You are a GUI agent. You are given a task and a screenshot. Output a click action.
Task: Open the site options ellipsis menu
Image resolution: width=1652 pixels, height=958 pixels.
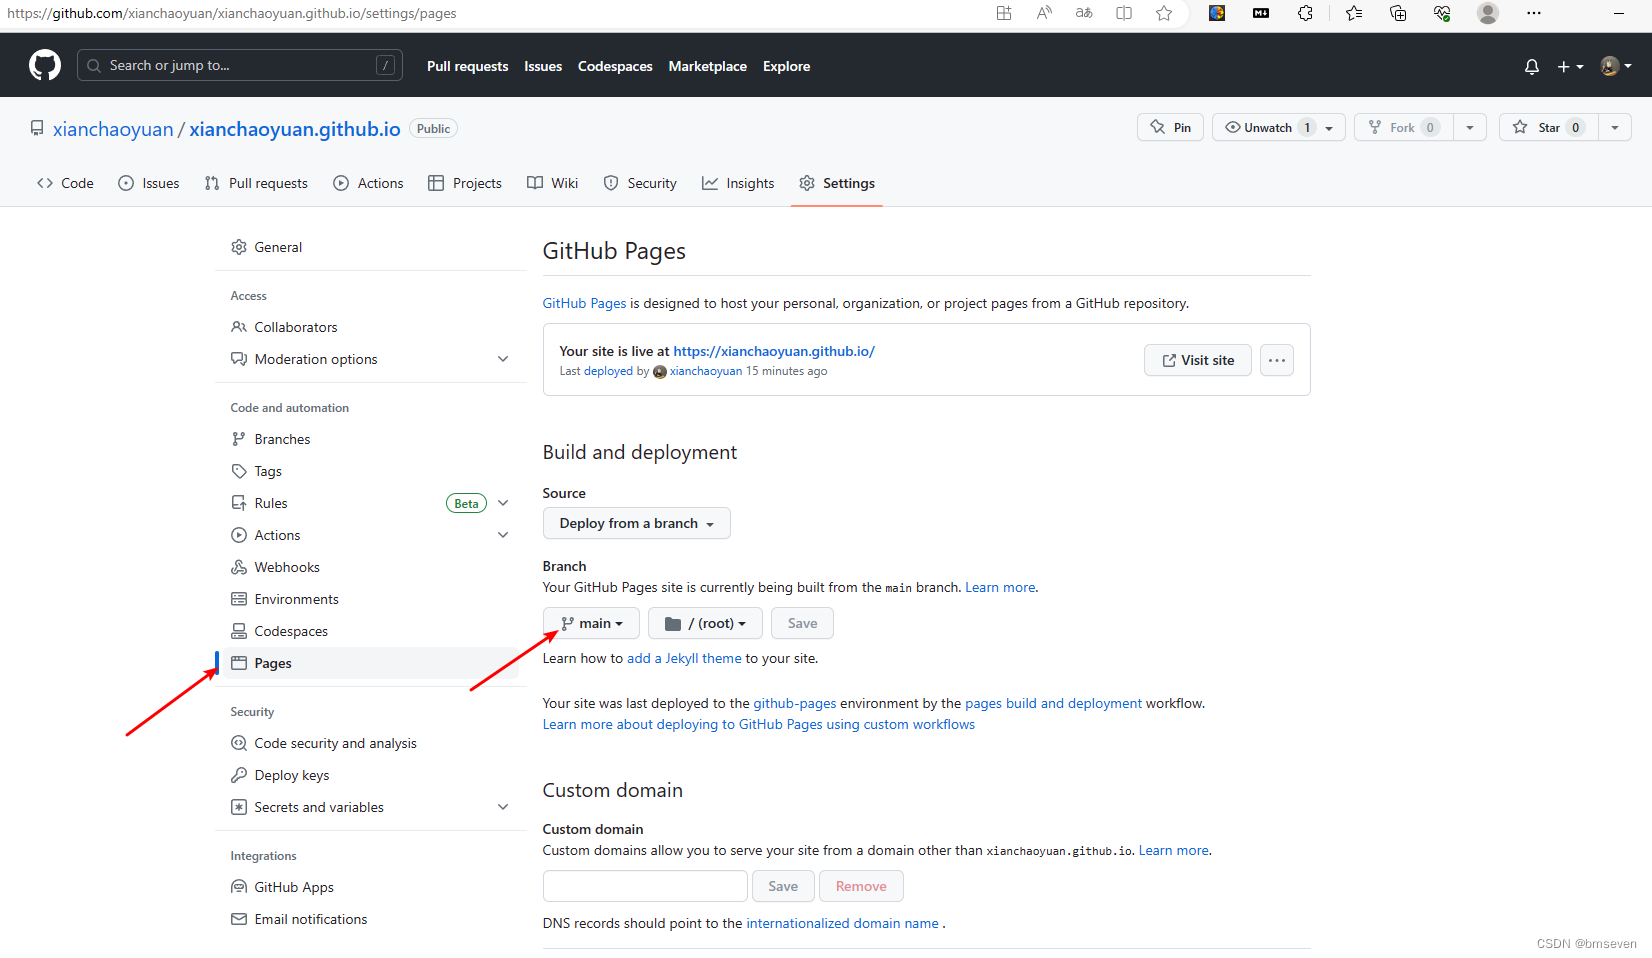coord(1276,360)
